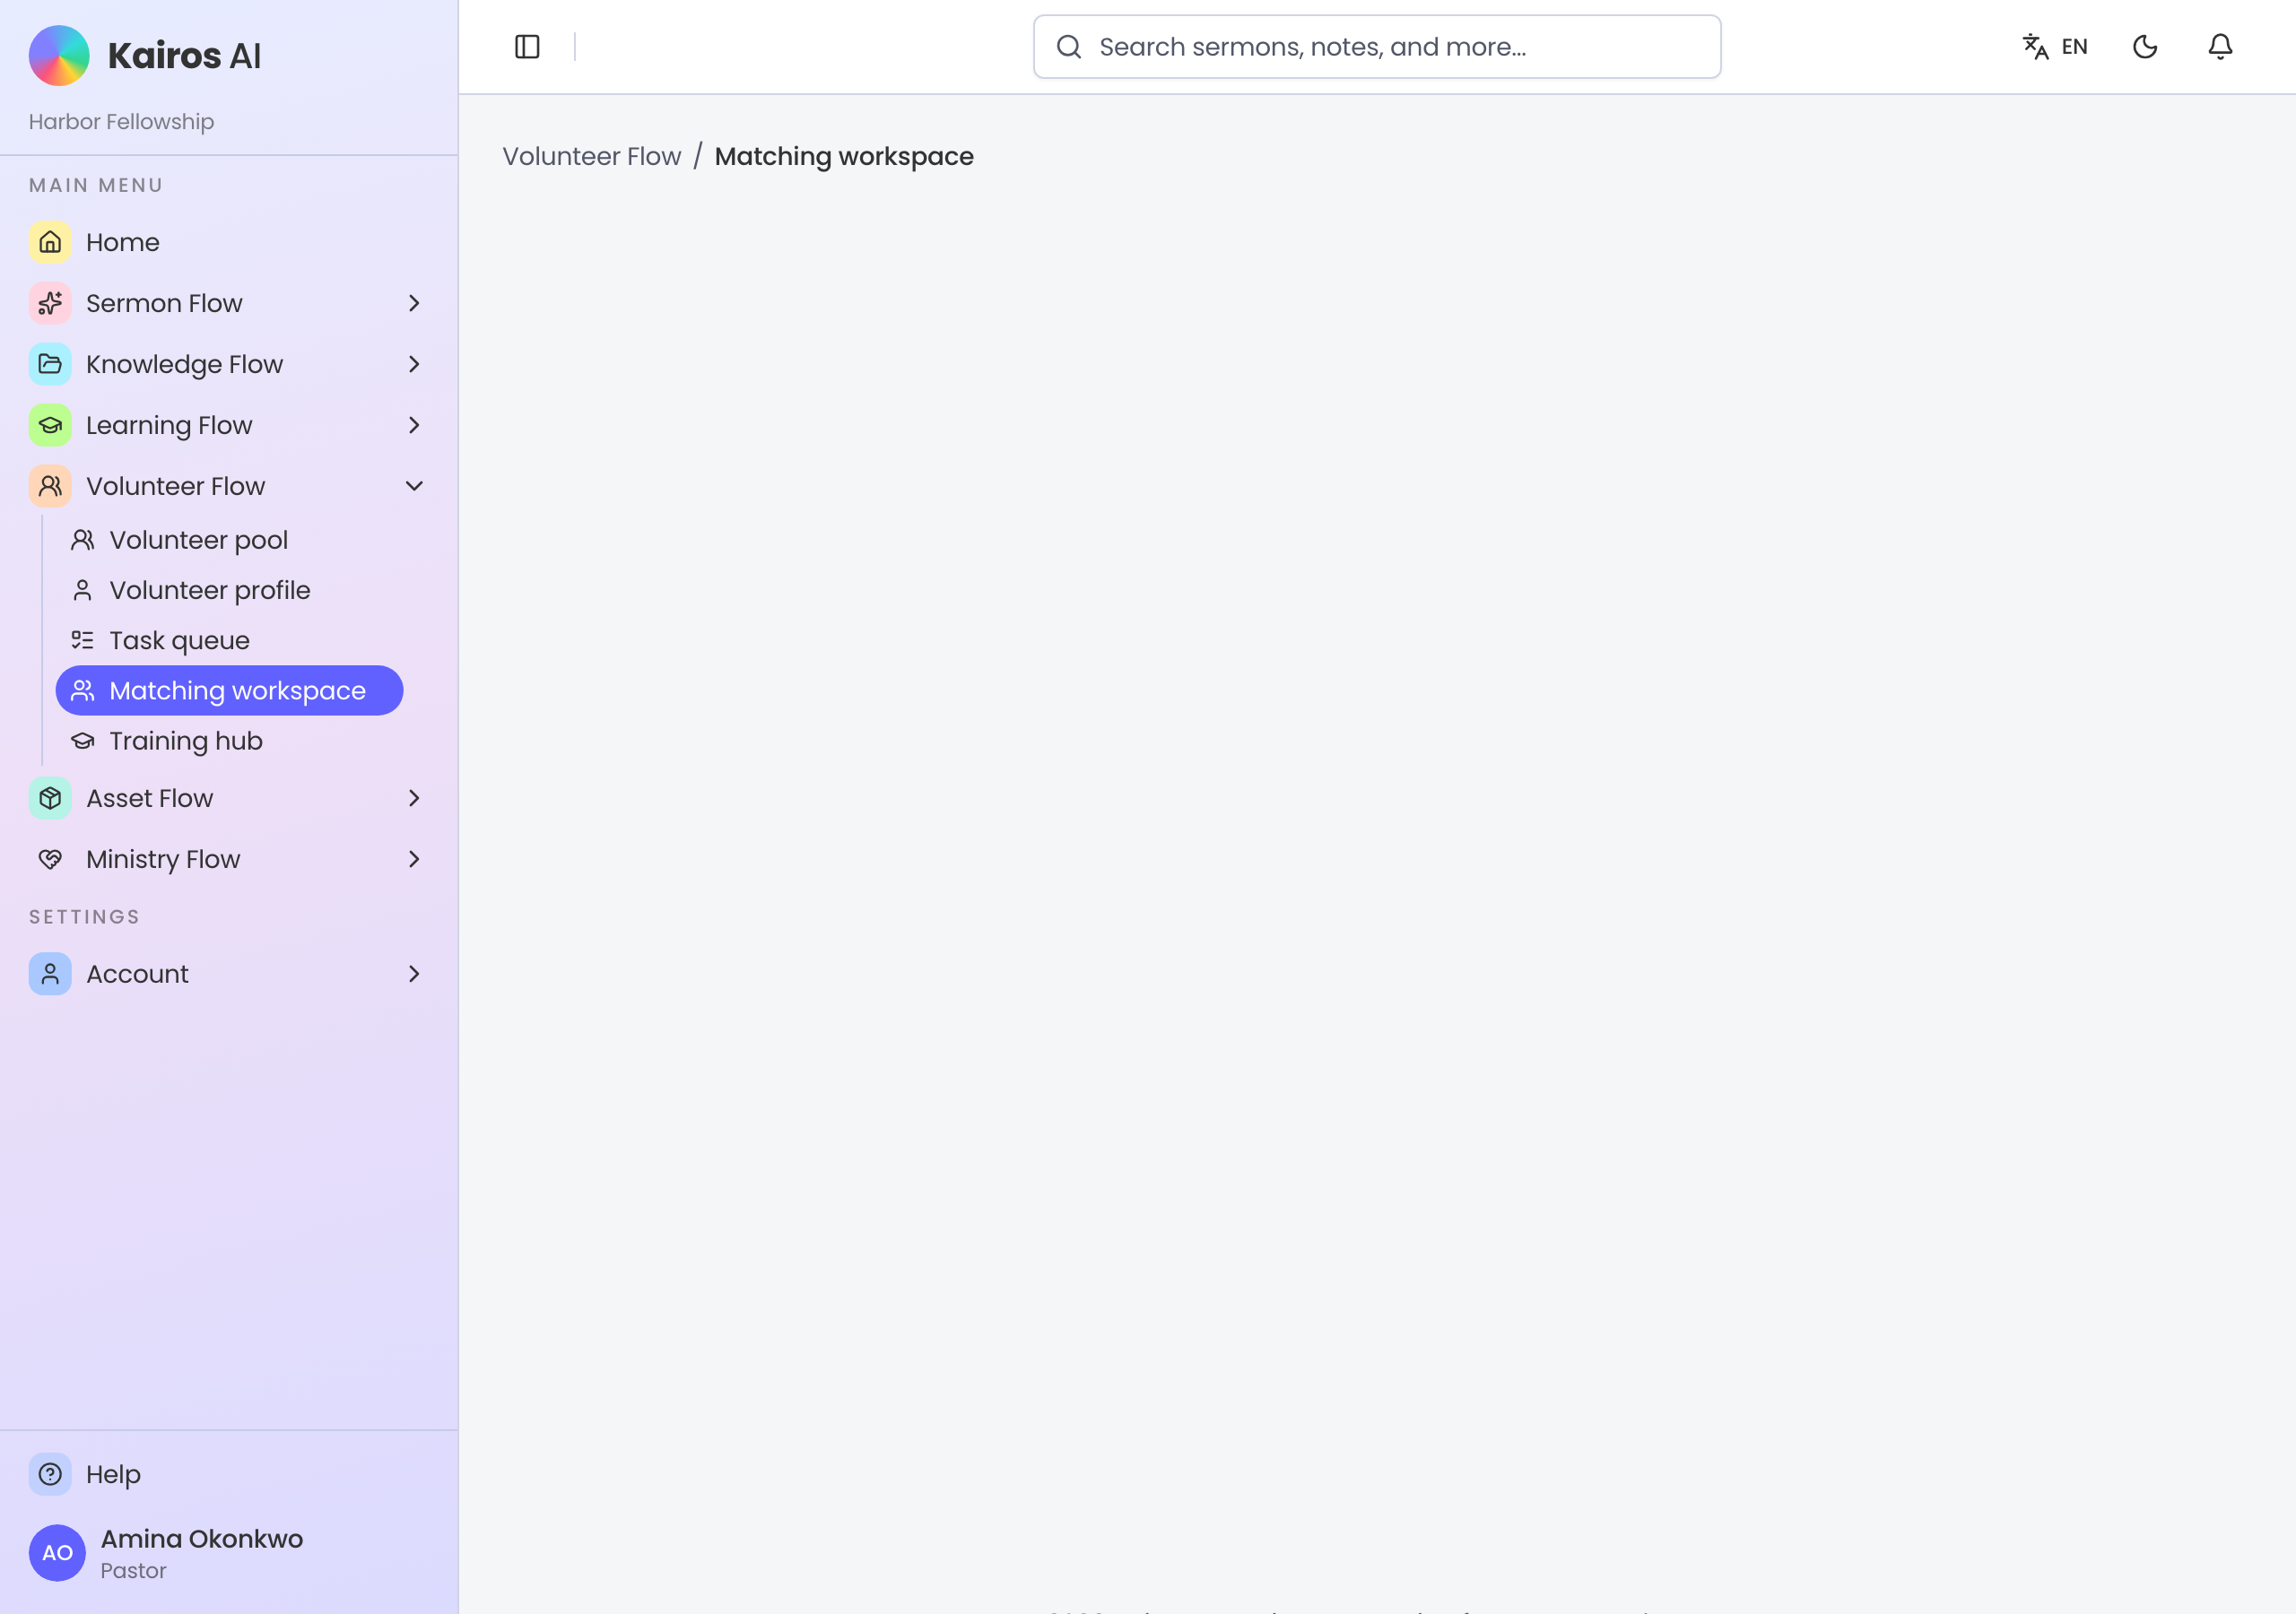This screenshot has height=1614, width=2296.
Task: Click the Account person icon
Action: (50, 974)
